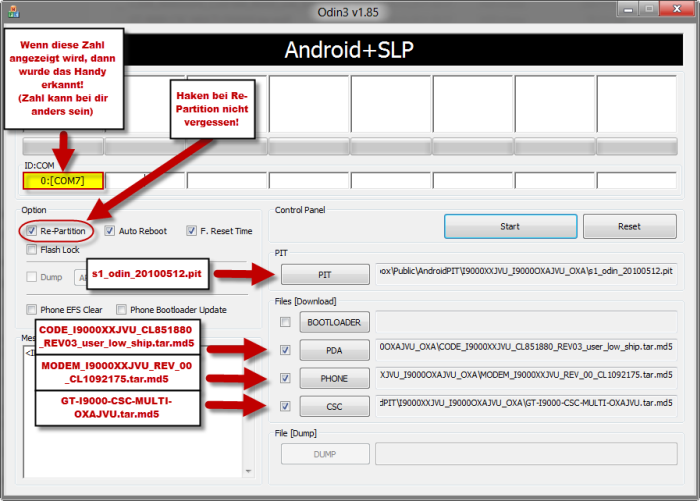Viewport: 700px width, 501px height.
Task: Minimize the Odin3 window
Action: click(x=628, y=10)
